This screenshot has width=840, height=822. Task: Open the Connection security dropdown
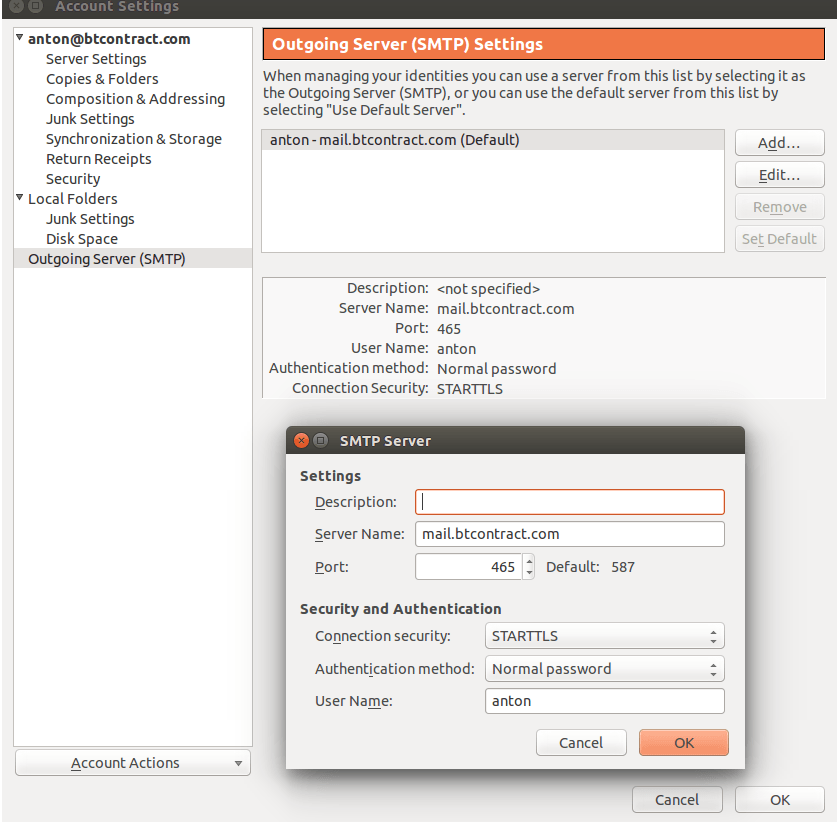tap(604, 636)
